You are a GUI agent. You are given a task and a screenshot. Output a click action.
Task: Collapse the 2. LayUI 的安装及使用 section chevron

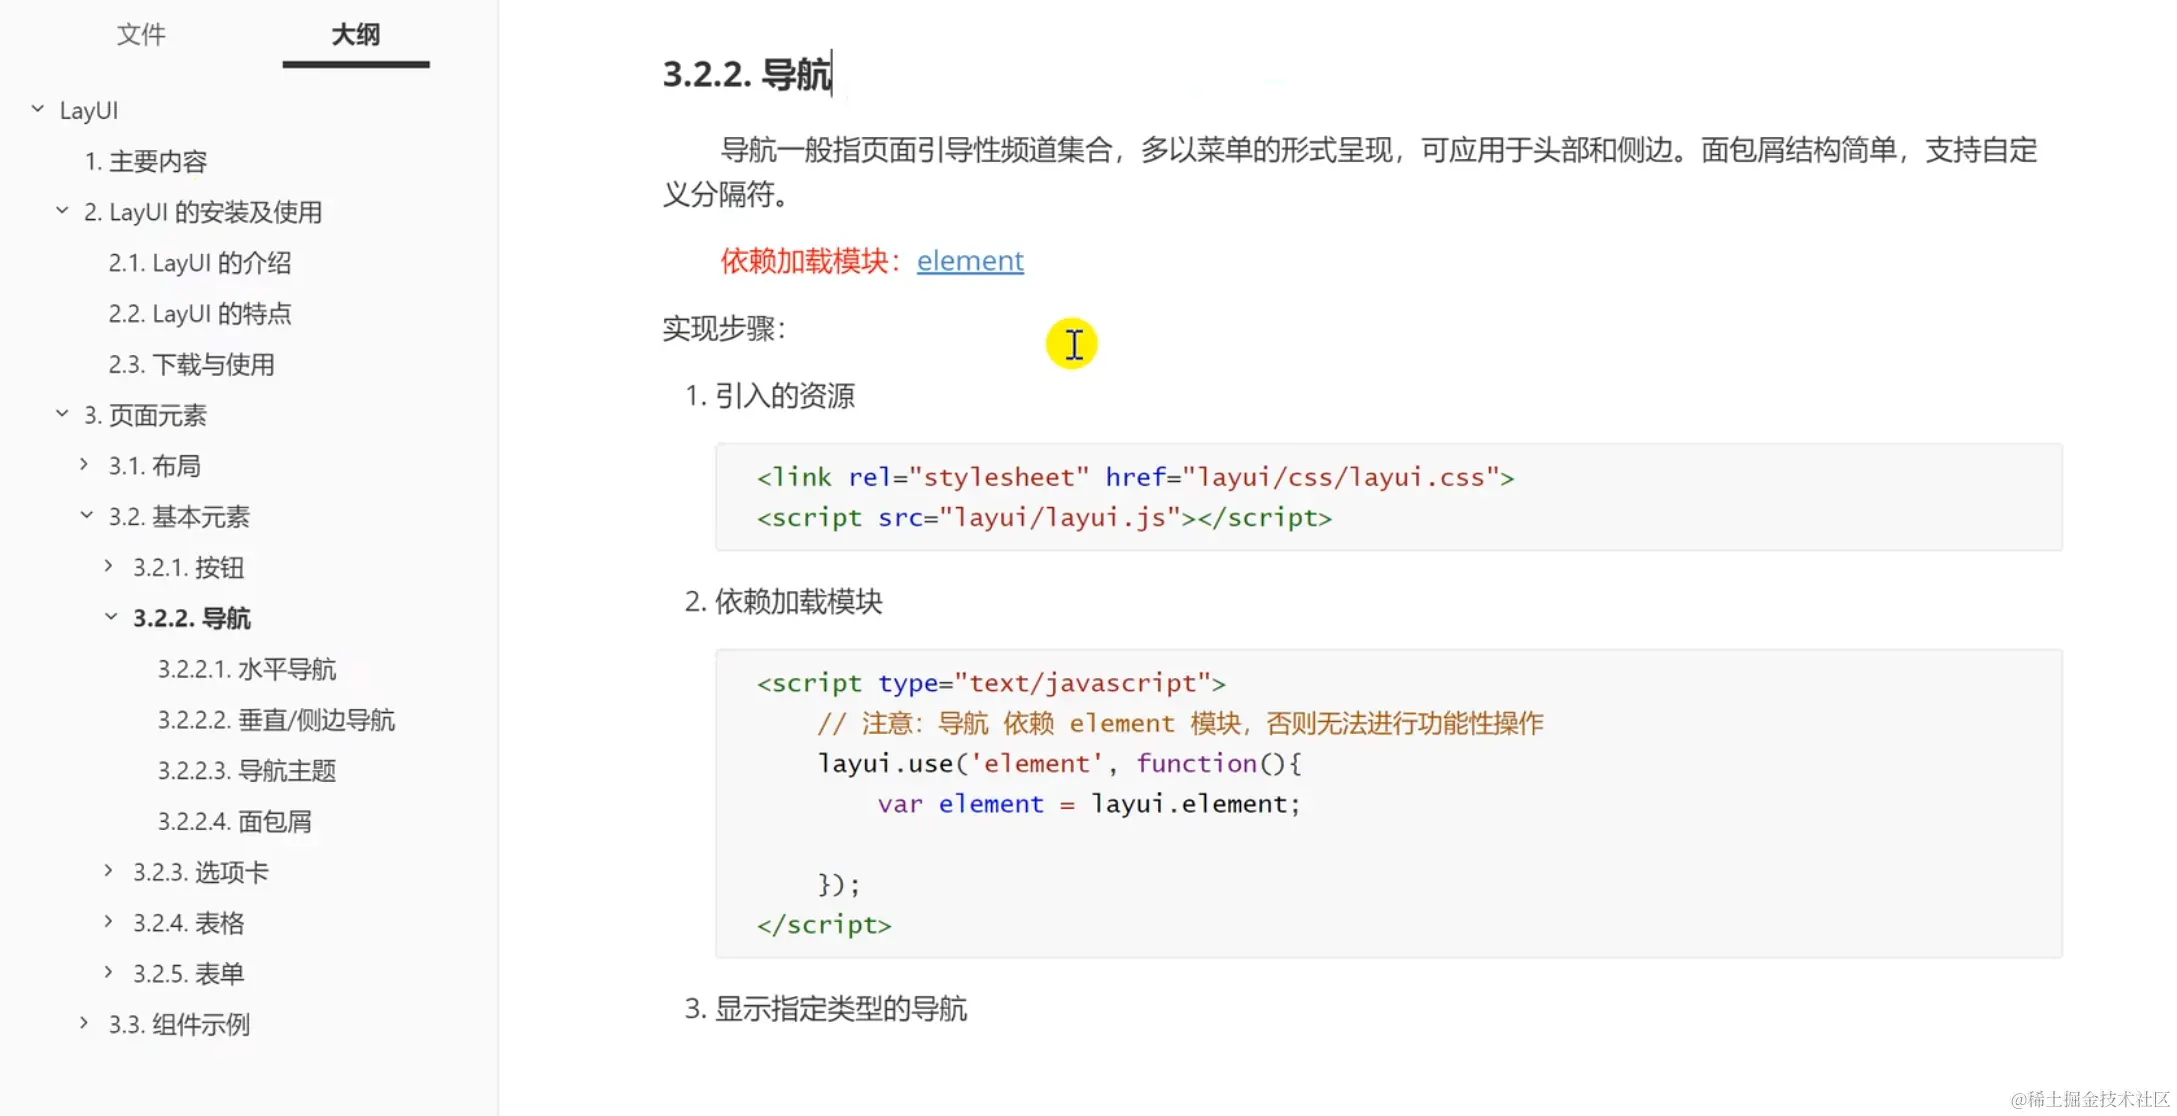(62, 211)
